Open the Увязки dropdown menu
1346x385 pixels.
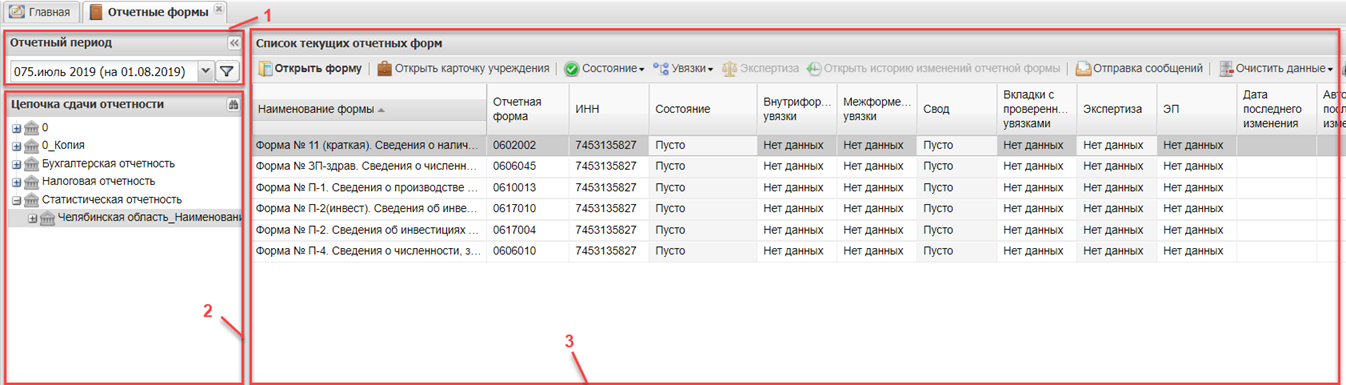pyautogui.click(x=683, y=69)
